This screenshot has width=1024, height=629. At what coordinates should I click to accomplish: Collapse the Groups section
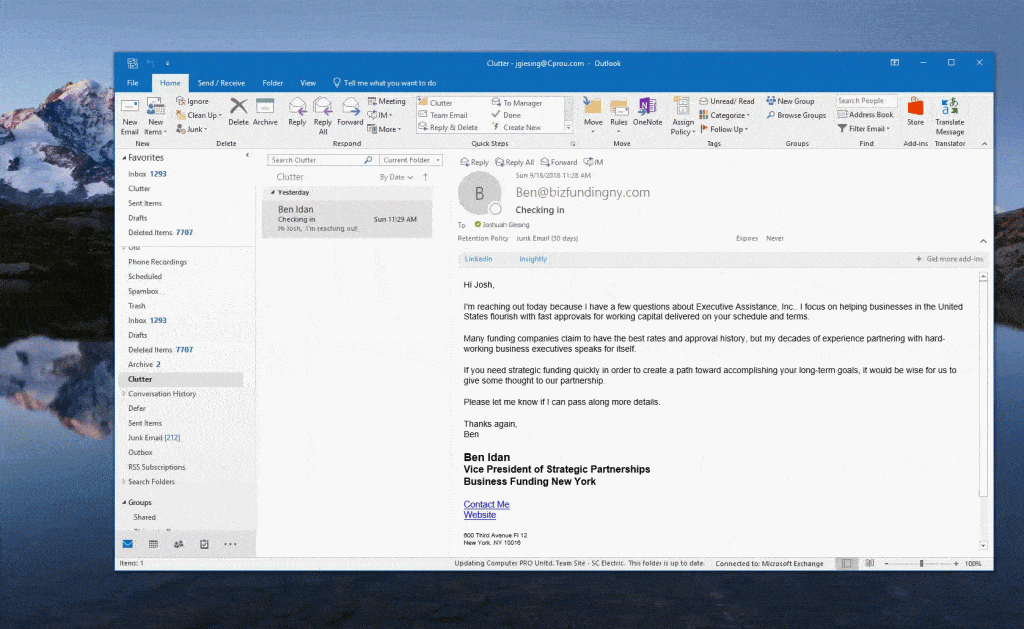pos(123,502)
